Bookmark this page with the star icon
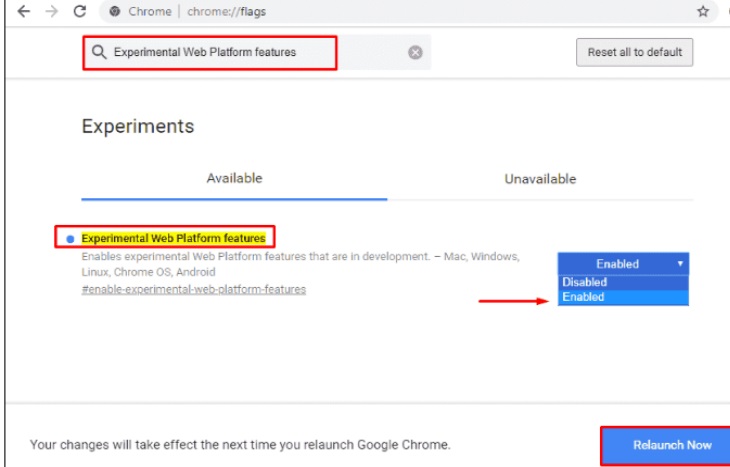The height and width of the screenshot is (467, 730). pyautogui.click(x=703, y=12)
